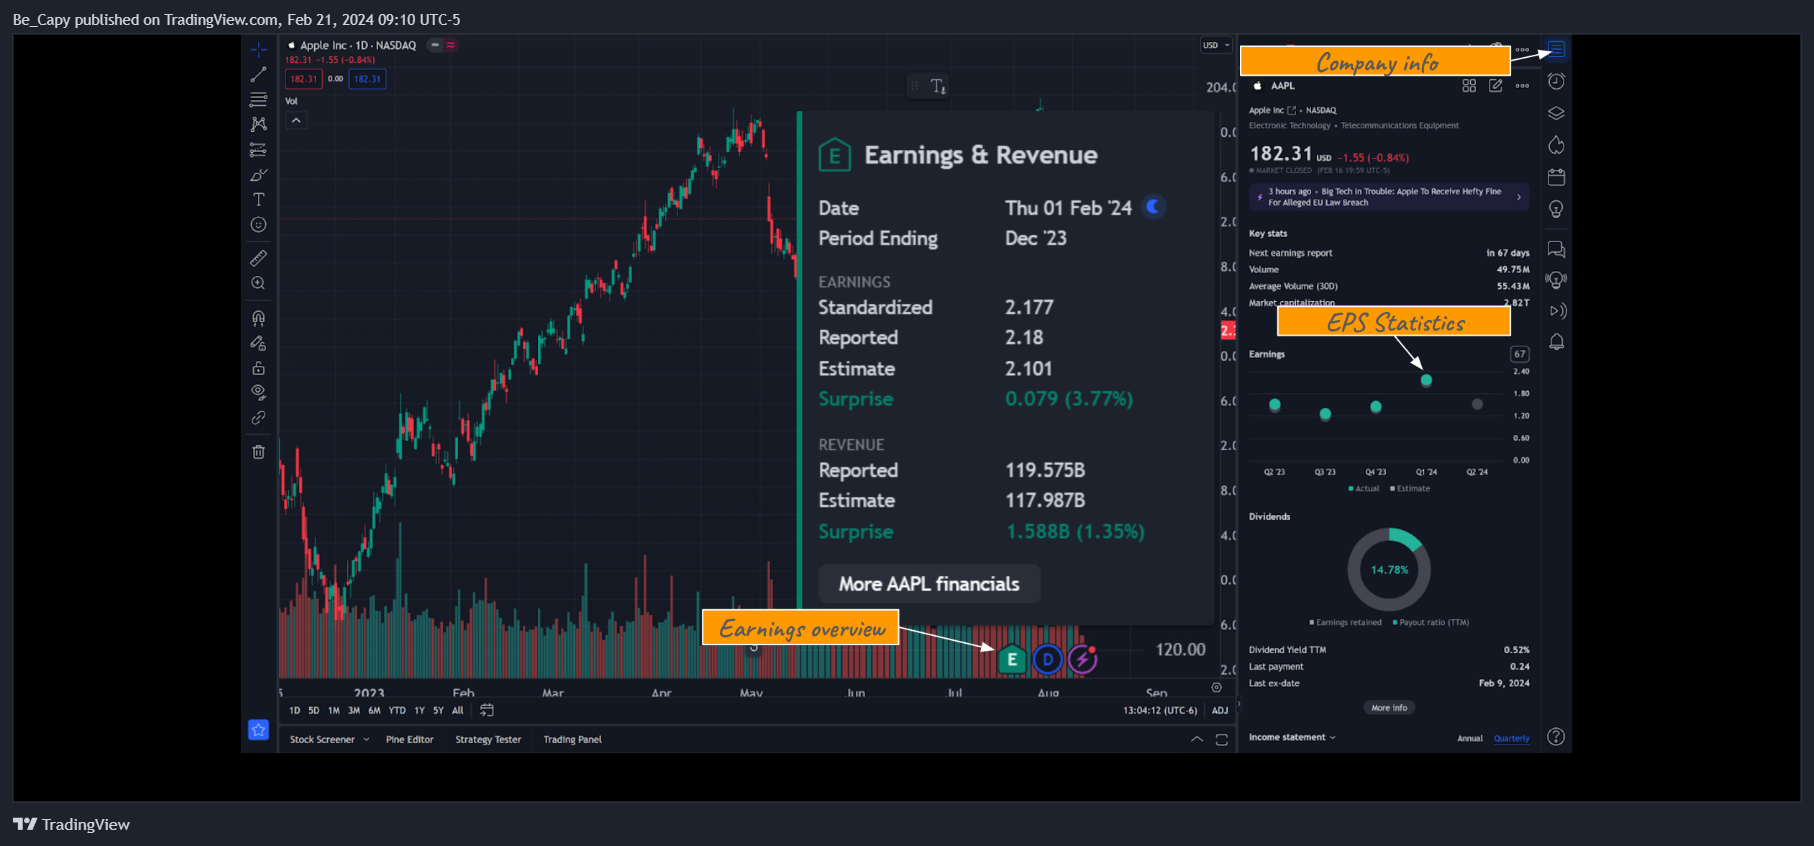Select the 6M time range

(374, 711)
